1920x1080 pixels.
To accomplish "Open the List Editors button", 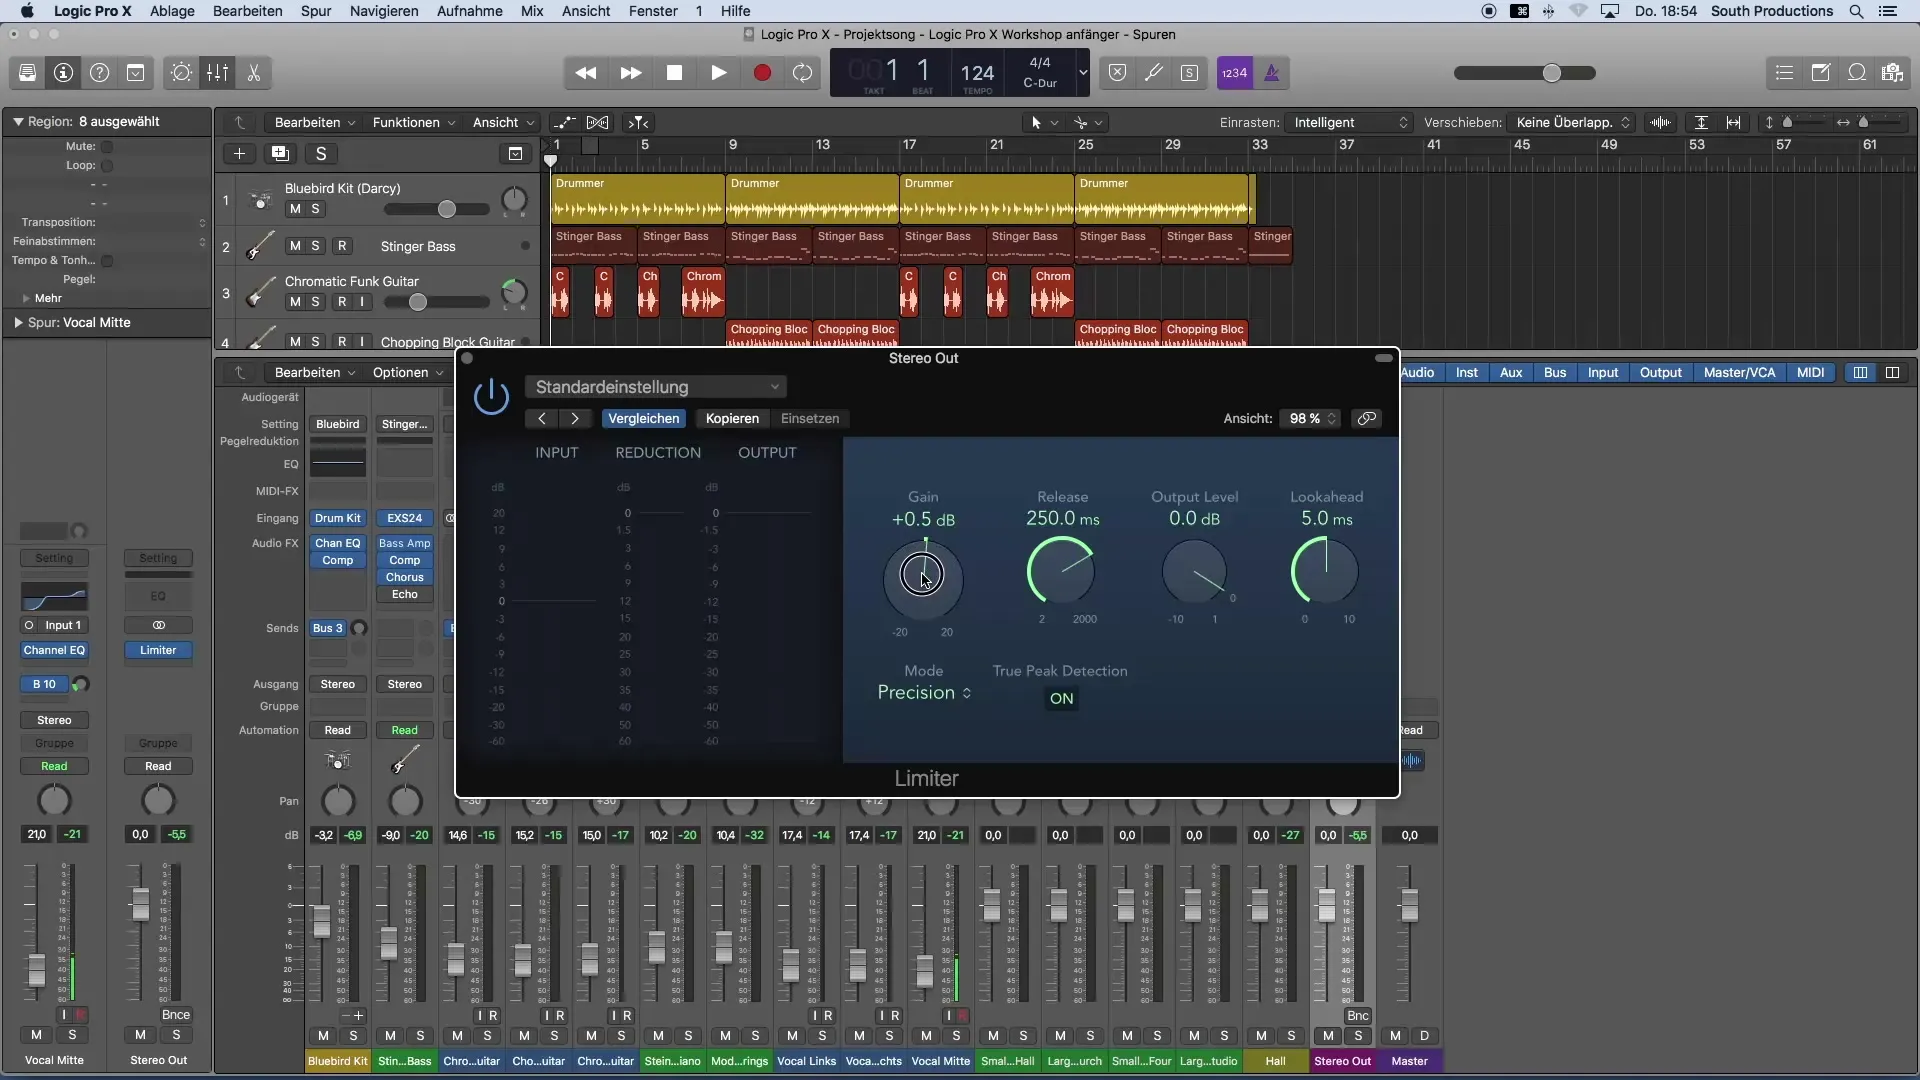I will point(1785,73).
